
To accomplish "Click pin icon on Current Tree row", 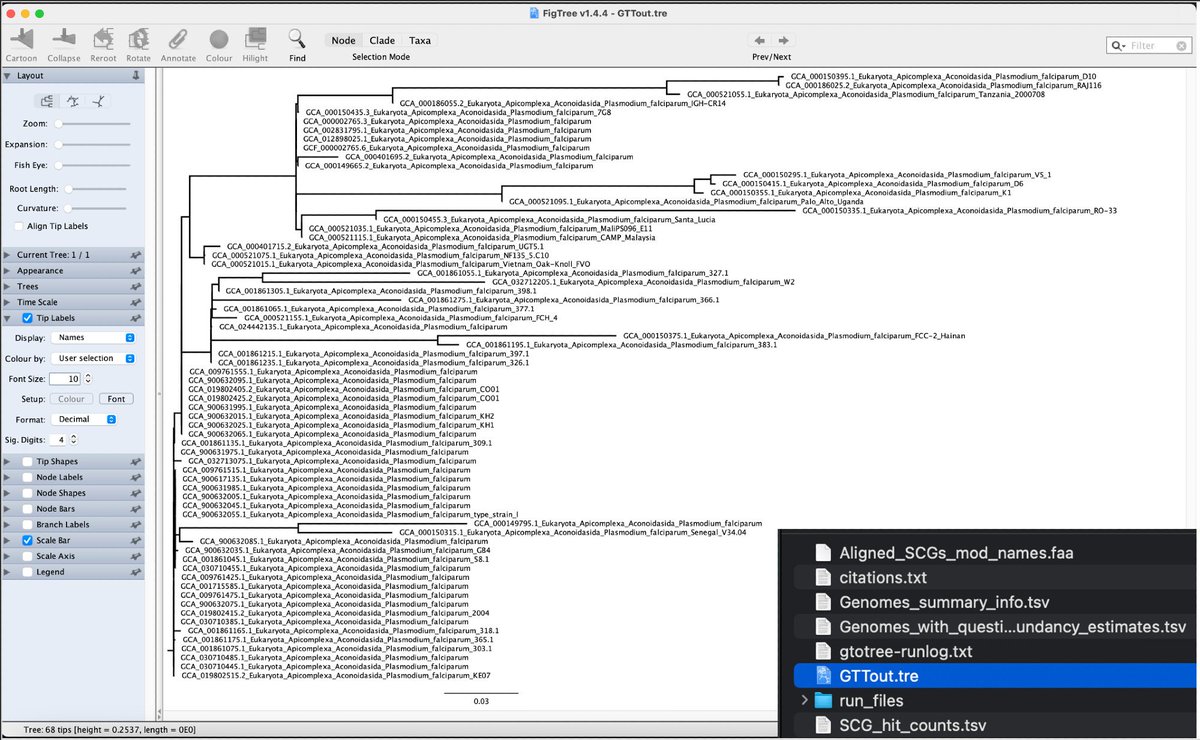I will tap(135, 255).
